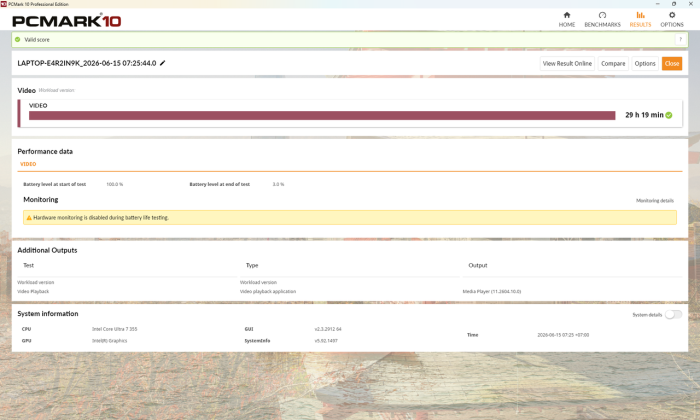700x420 pixels.
Task: Minimize the PCMark 10 window
Action: click(x=657, y=4)
